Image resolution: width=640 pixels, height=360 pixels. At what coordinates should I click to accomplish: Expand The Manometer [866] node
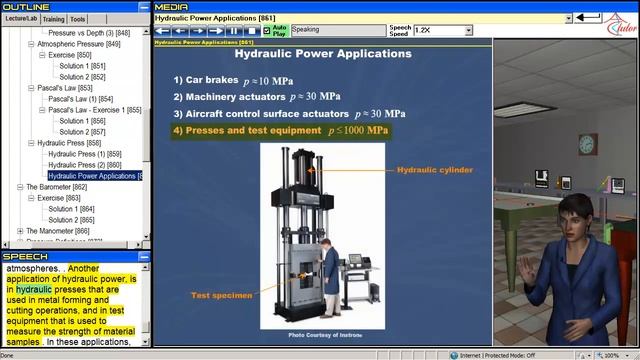click(x=20, y=231)
